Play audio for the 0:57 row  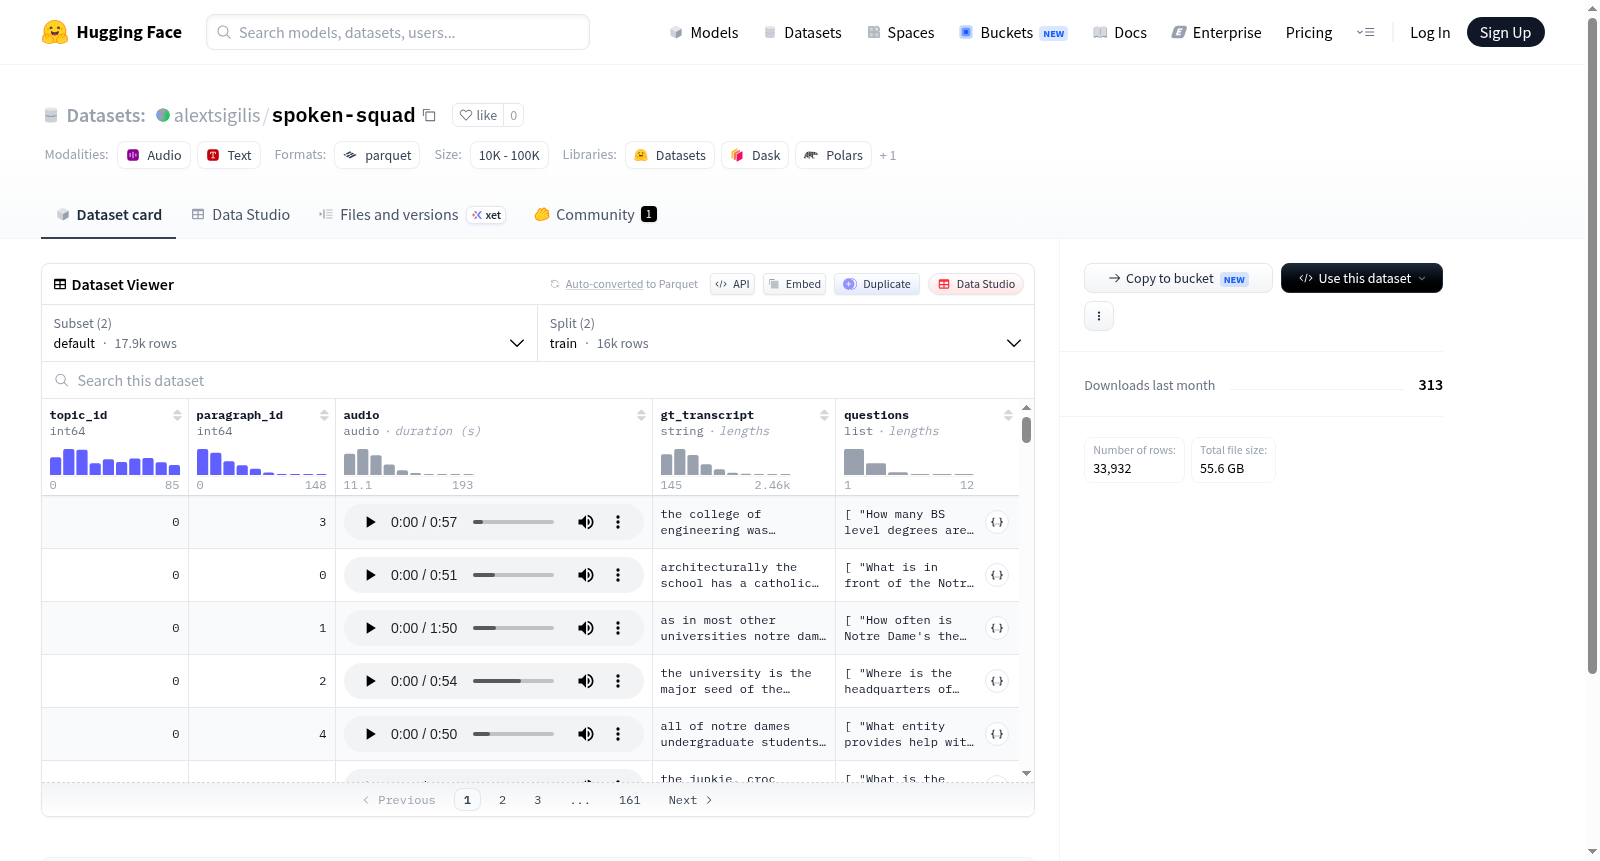(371, 522)
